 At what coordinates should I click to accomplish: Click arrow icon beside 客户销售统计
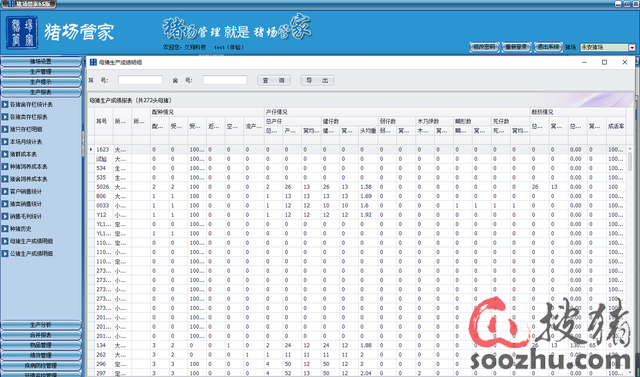coord(5,191)
